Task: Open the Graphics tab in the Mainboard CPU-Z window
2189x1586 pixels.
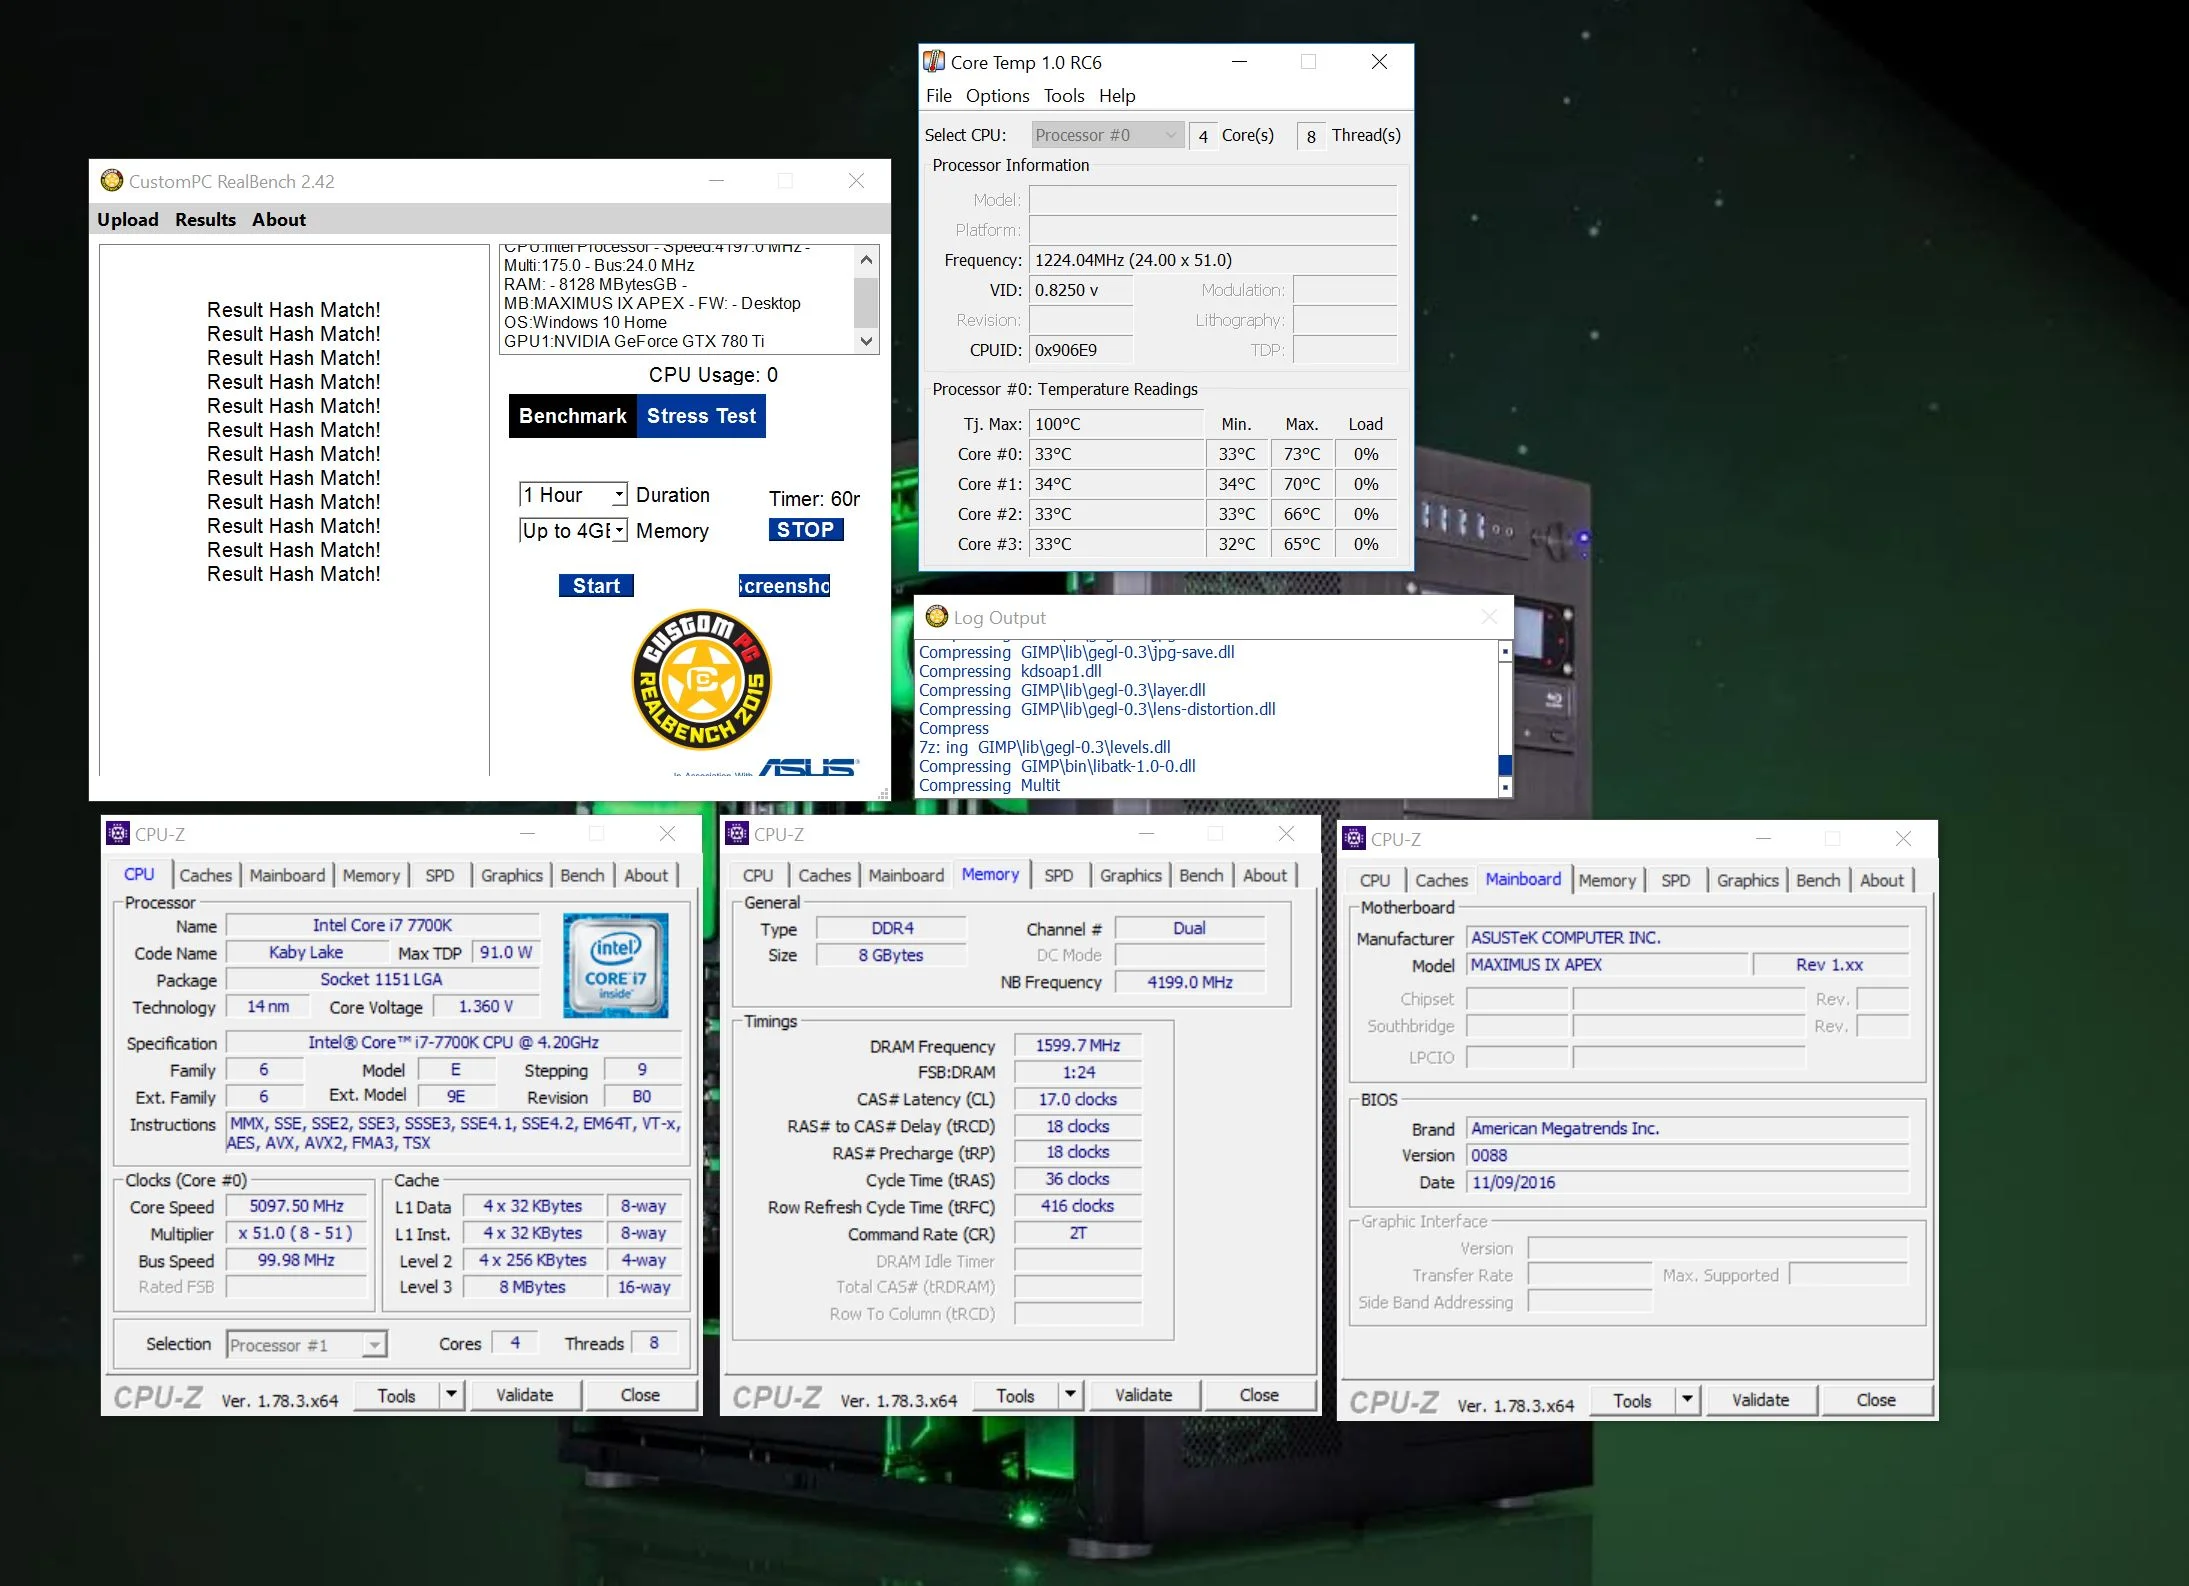Action: (1747, 880)
